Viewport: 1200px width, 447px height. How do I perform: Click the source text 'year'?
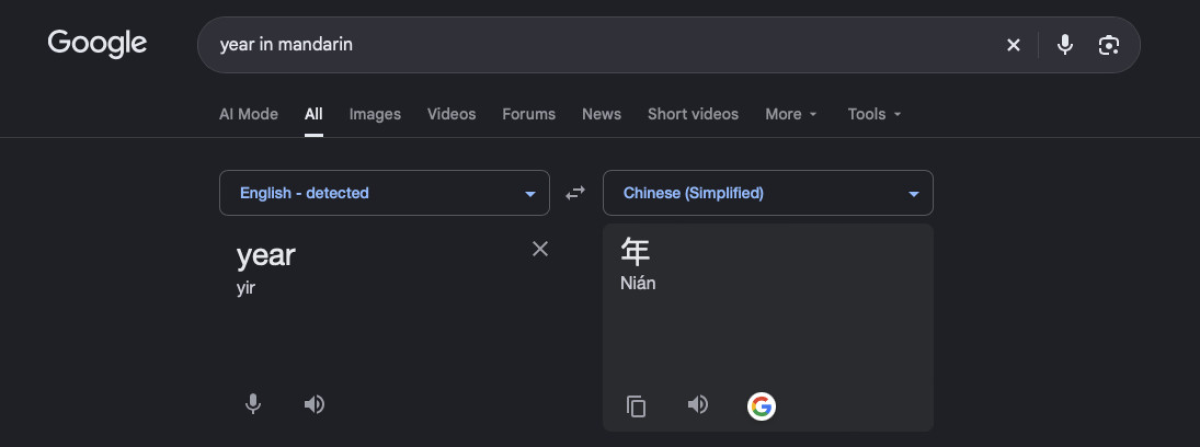[266, 255]
